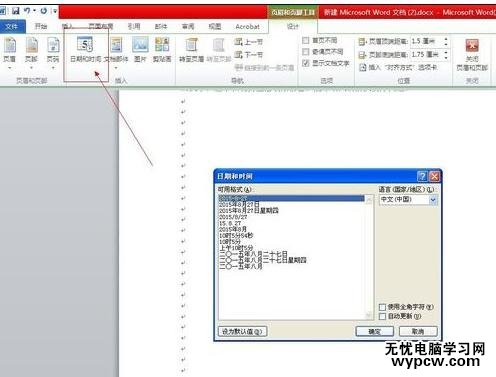
Task: Click 下一节 (Next Section) in navigation group
Action: (249, 54)
